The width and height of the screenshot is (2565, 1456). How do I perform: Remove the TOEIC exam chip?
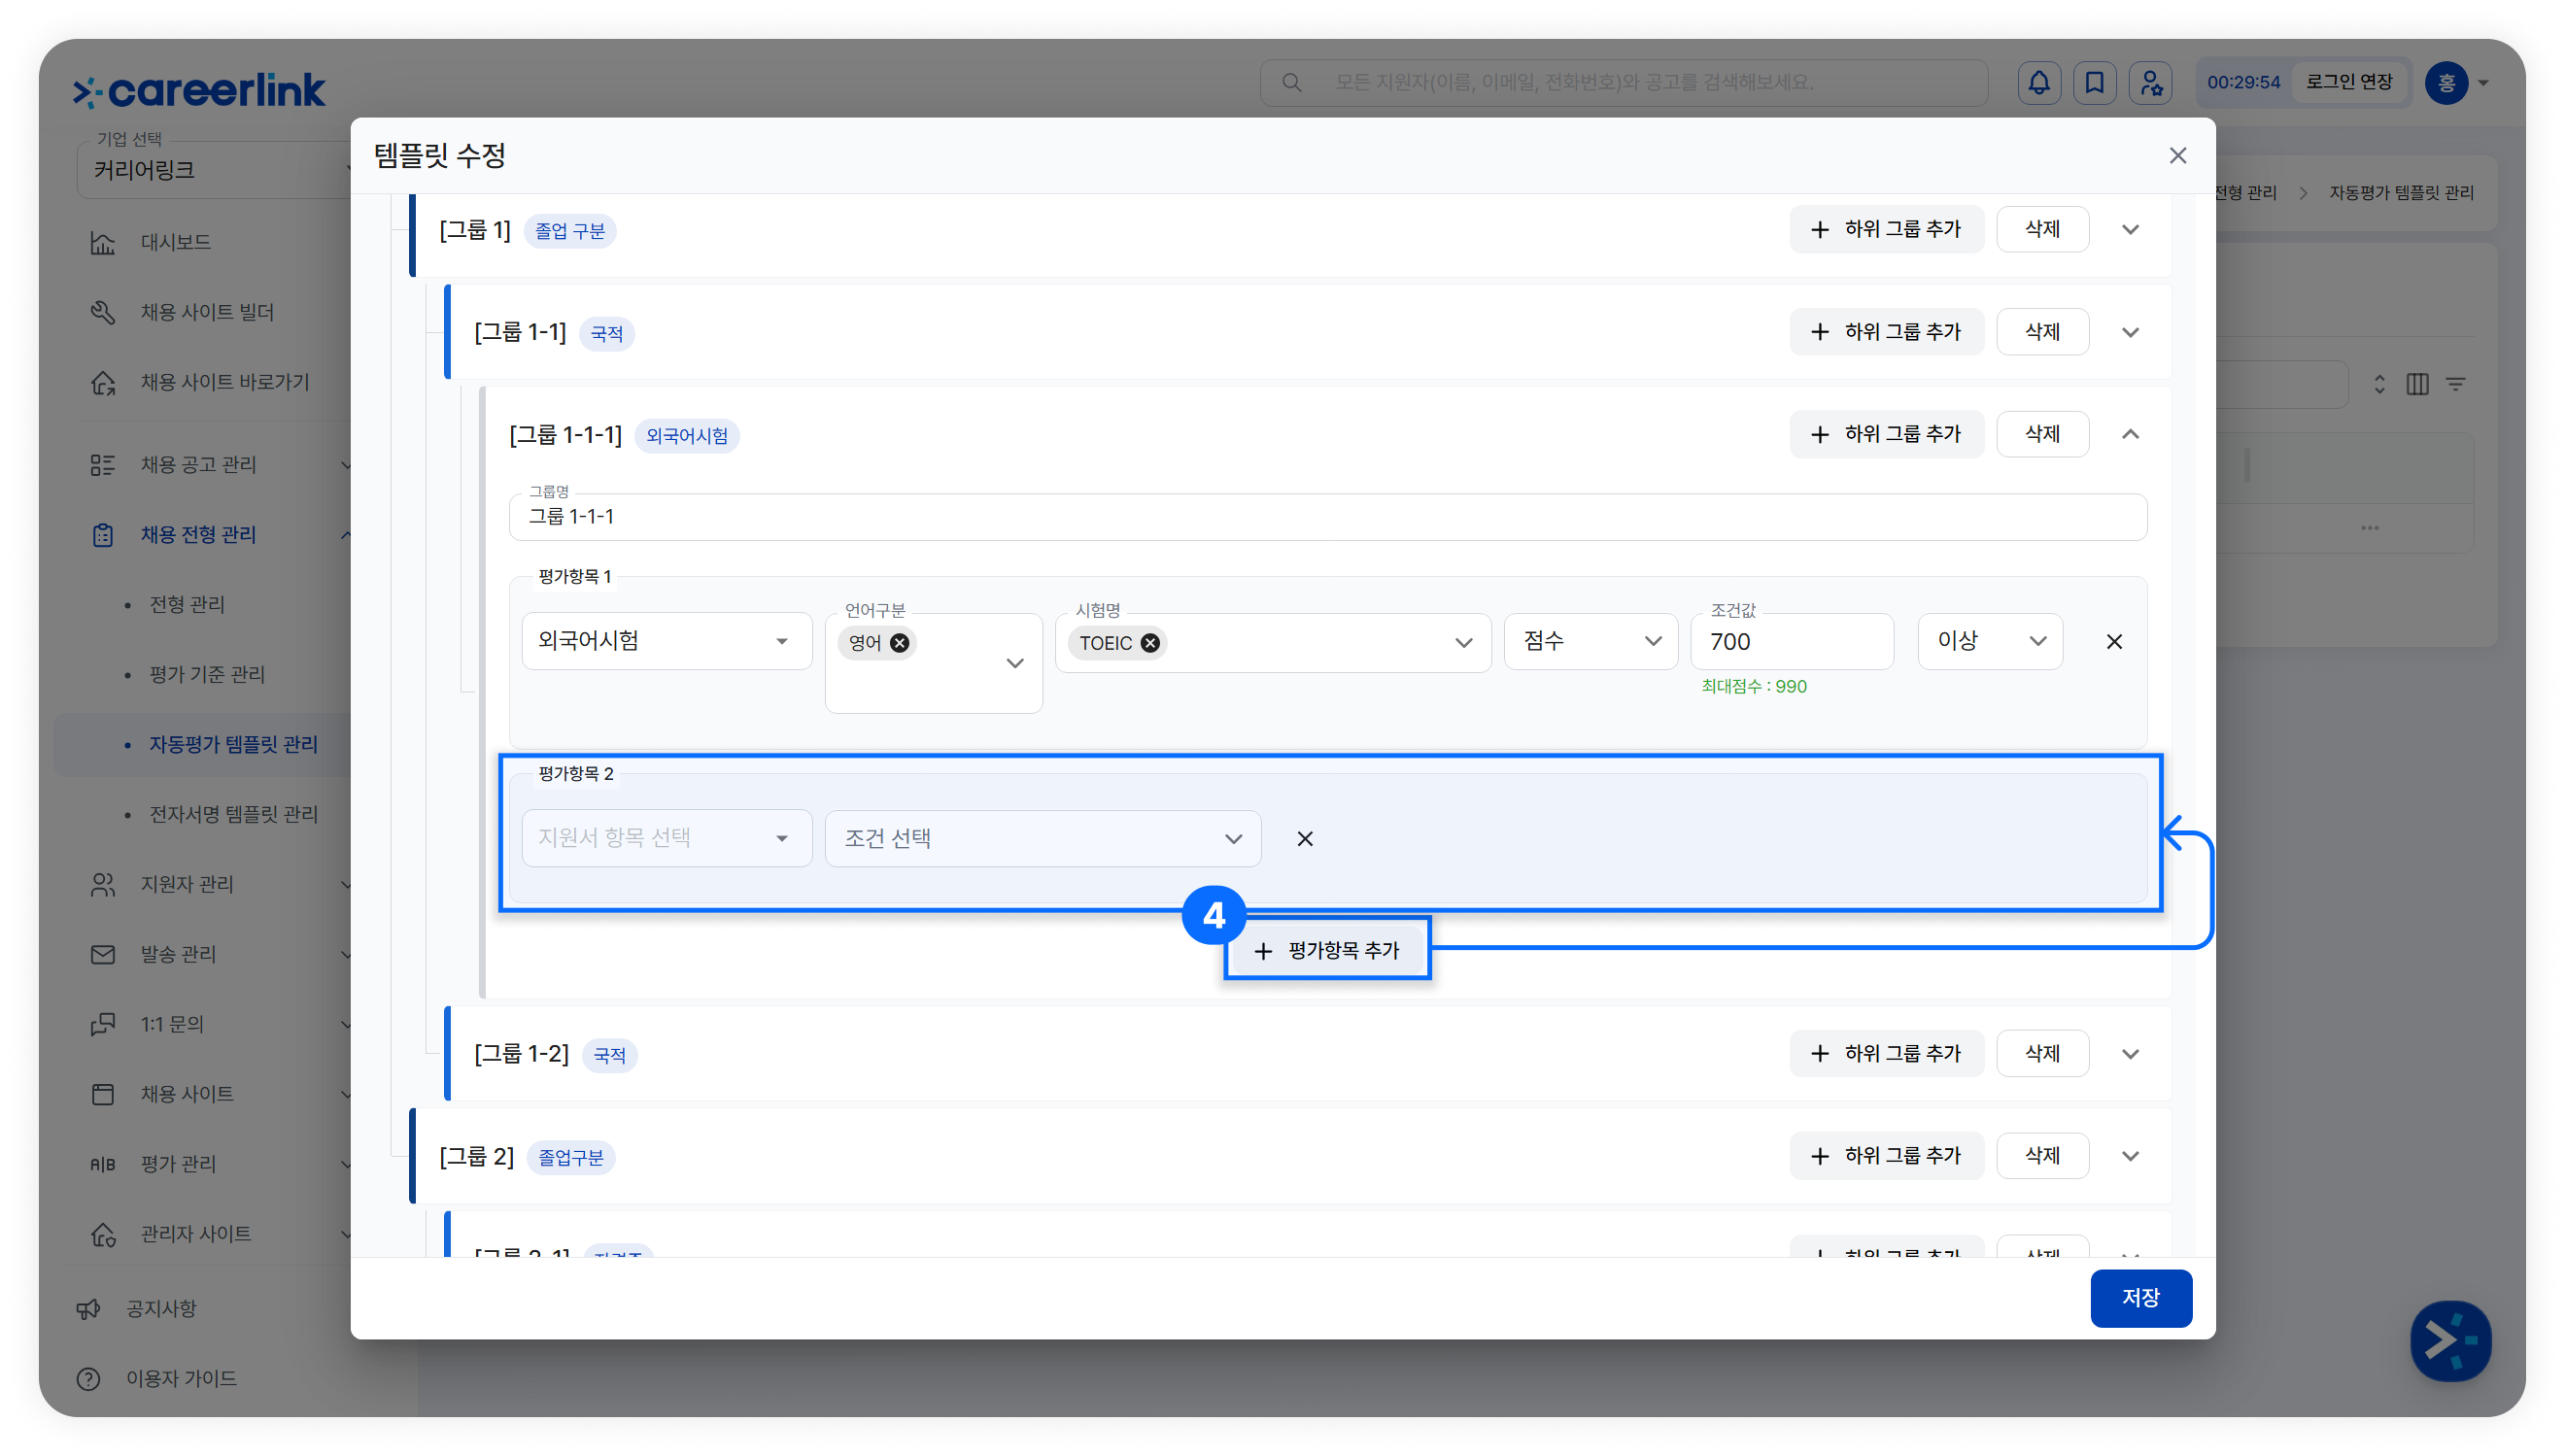pos(1150,643)
